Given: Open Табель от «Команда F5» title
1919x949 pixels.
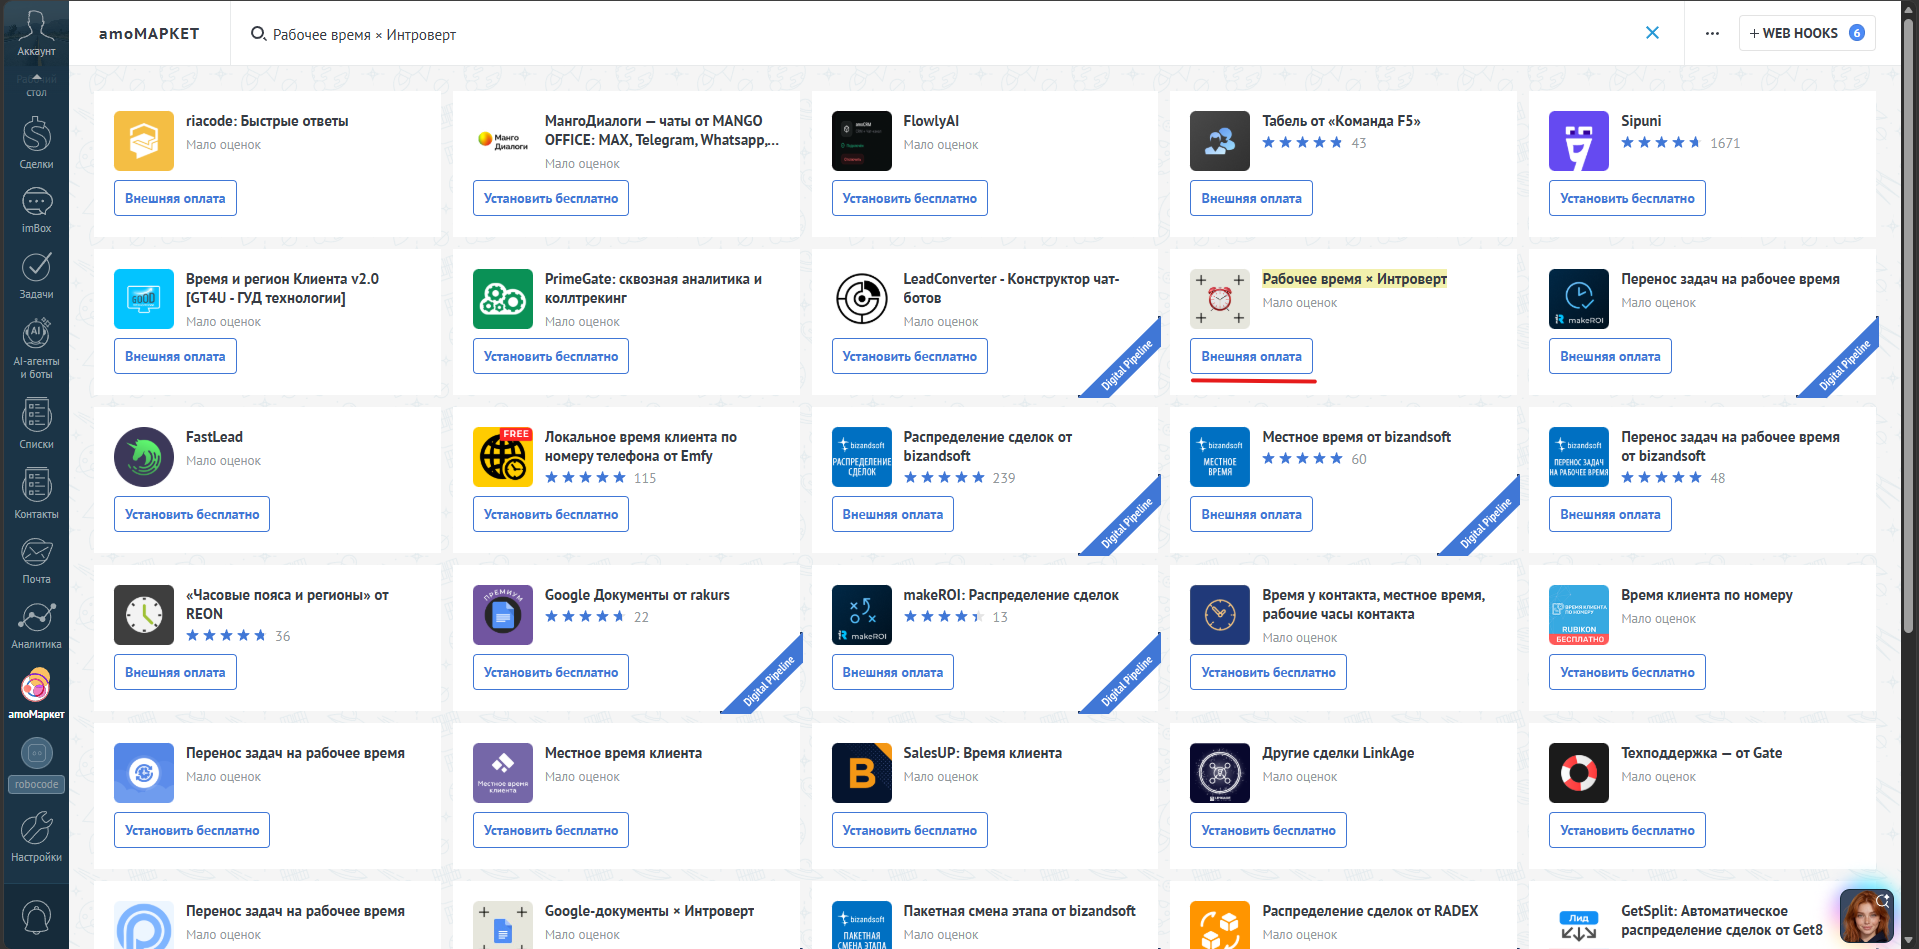Looking at the screenshot, I should pos(1341,121).
